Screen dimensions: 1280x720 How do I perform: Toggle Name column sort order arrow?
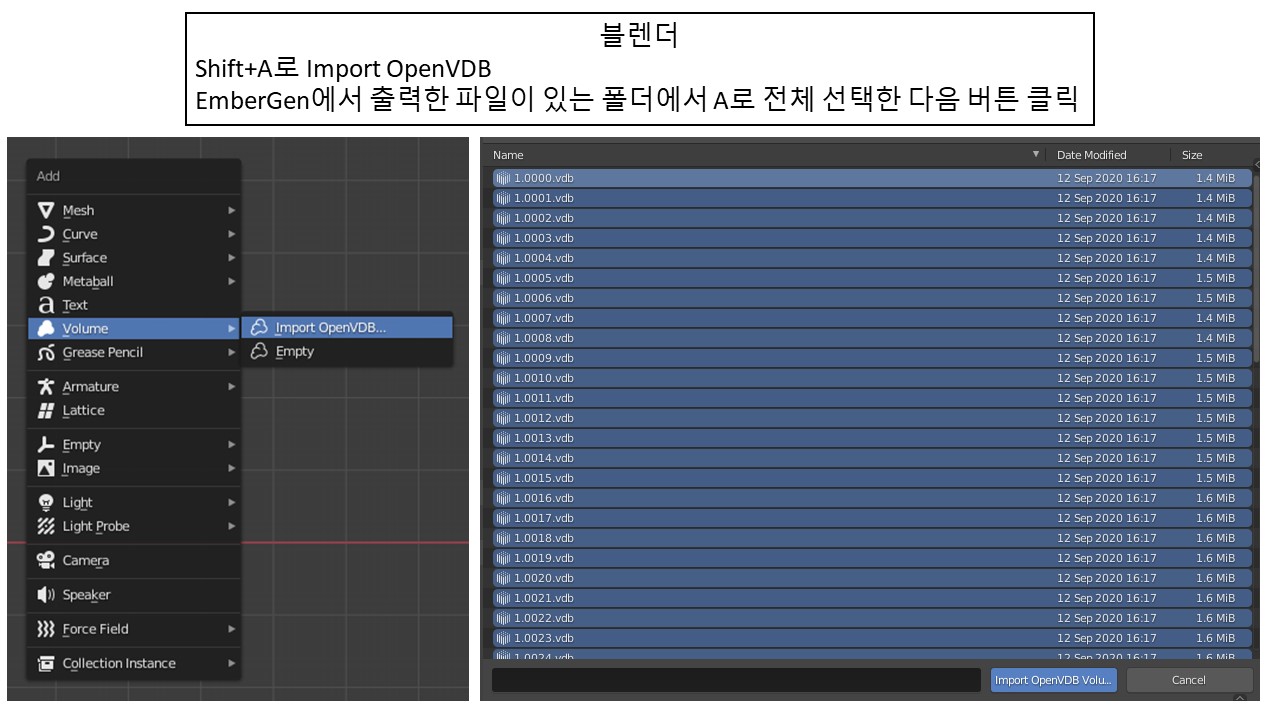tap(1036, 155)
